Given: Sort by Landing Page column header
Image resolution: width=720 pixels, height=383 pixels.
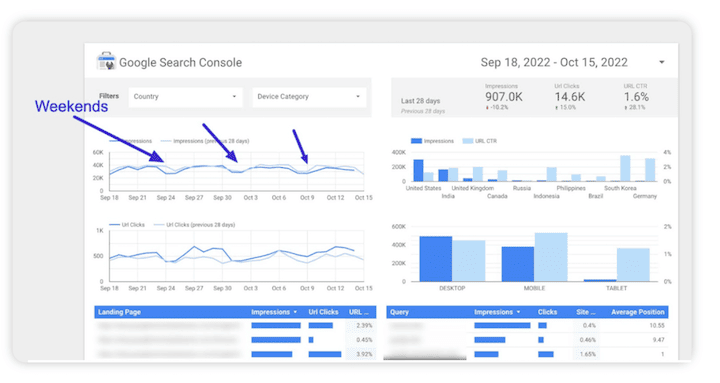Looking at the screenshot, I should pos(119,312).
